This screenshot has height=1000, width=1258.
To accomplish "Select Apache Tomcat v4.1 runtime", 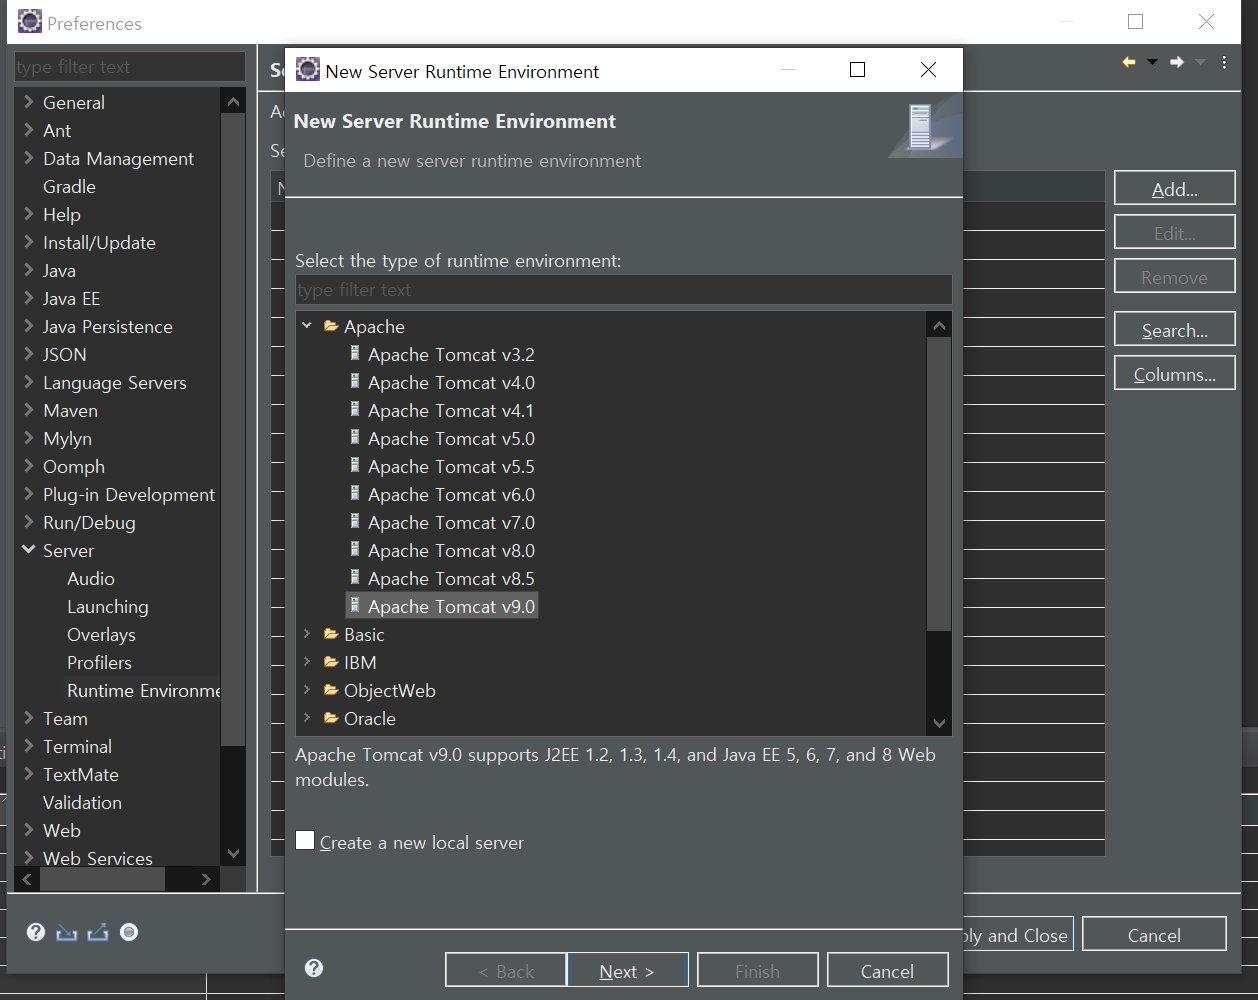I will tap(451, 410).
